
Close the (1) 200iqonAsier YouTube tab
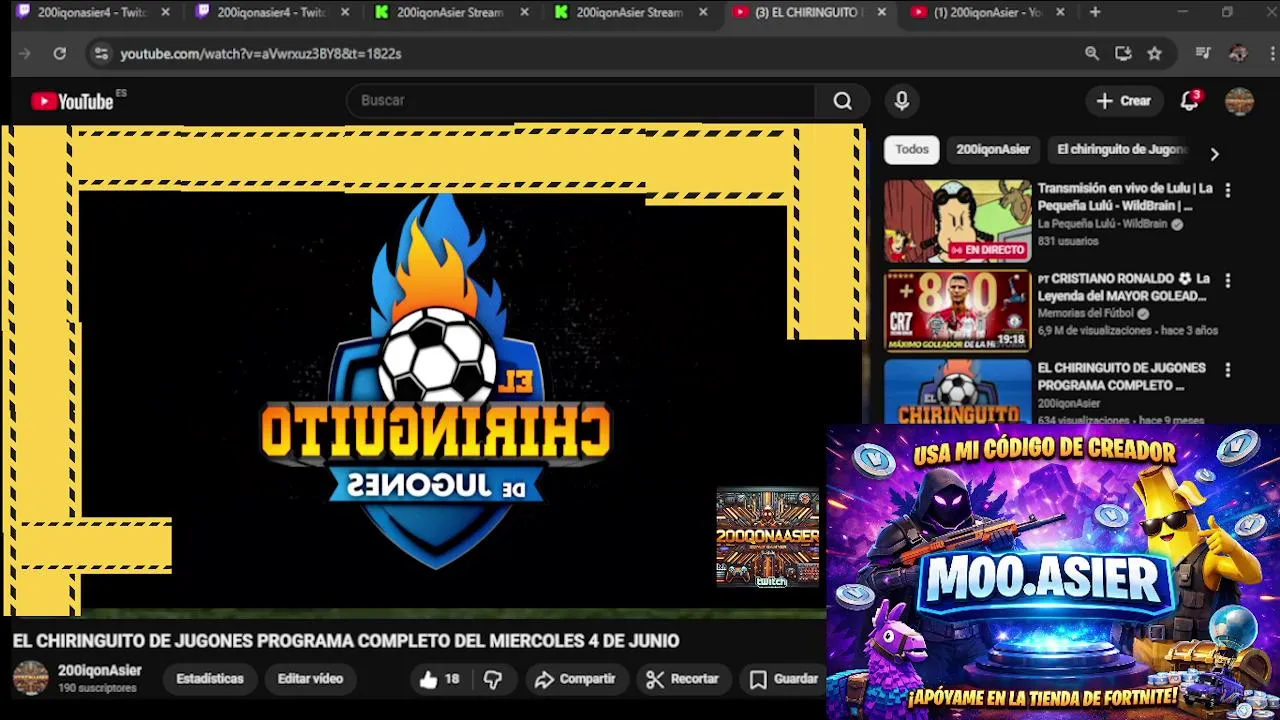1060,12
